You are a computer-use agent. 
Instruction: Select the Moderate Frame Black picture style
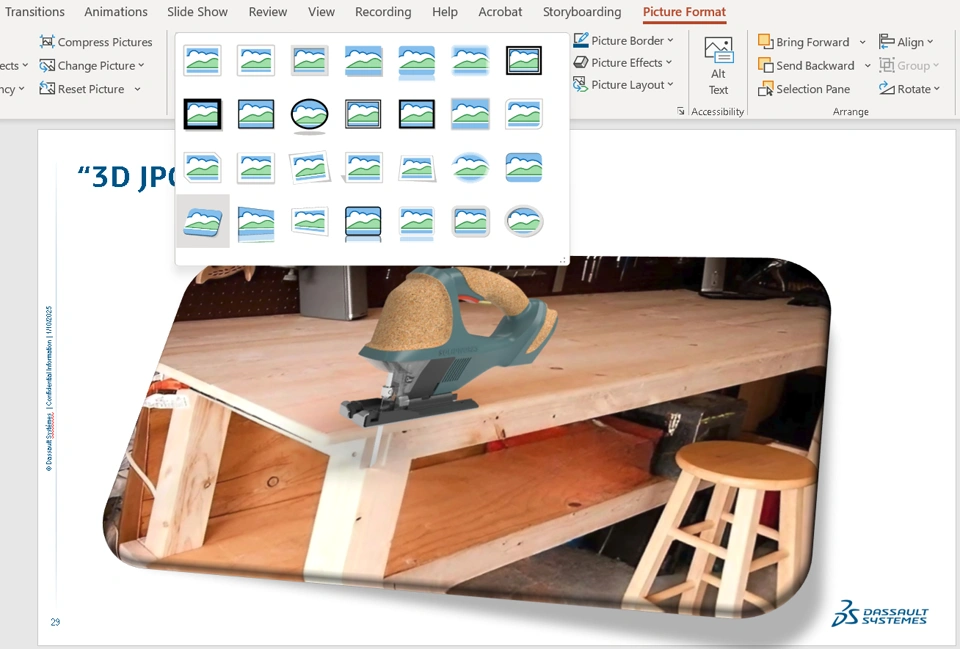pyautogui.click(x=416, y=114)
